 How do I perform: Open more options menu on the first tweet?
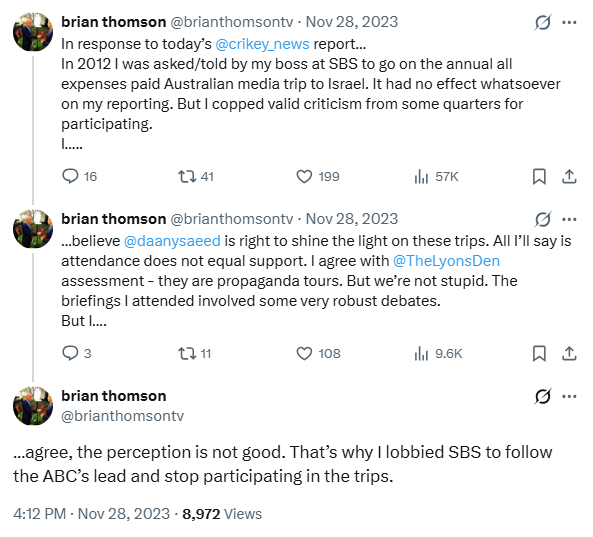coord(569,22)
